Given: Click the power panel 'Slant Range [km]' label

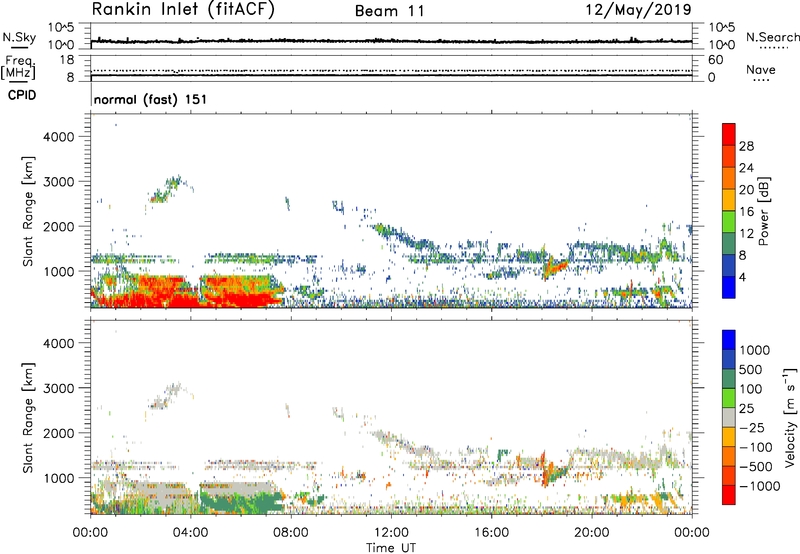Looking at the screenshot, I should [28, 211].
